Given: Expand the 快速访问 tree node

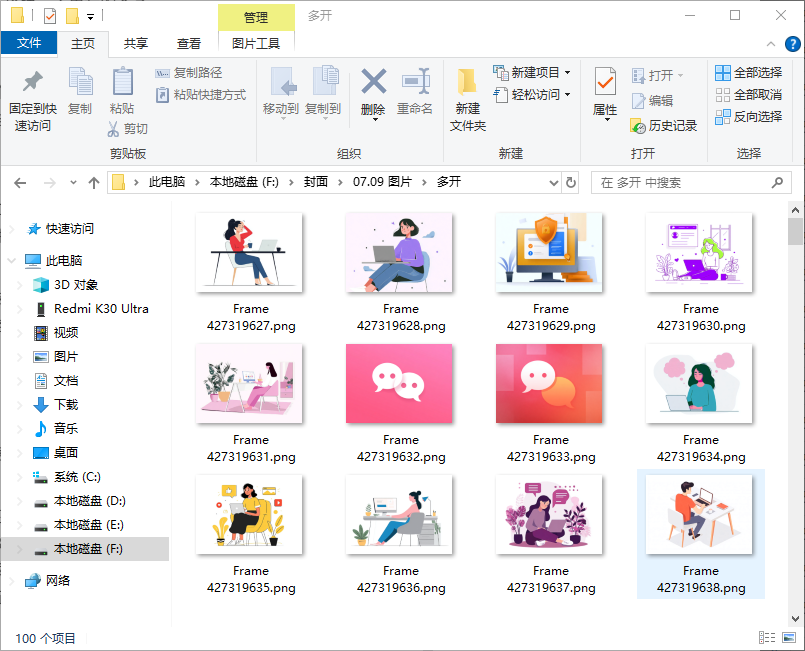Looking at the screenshot, I should tap(12, 229).
